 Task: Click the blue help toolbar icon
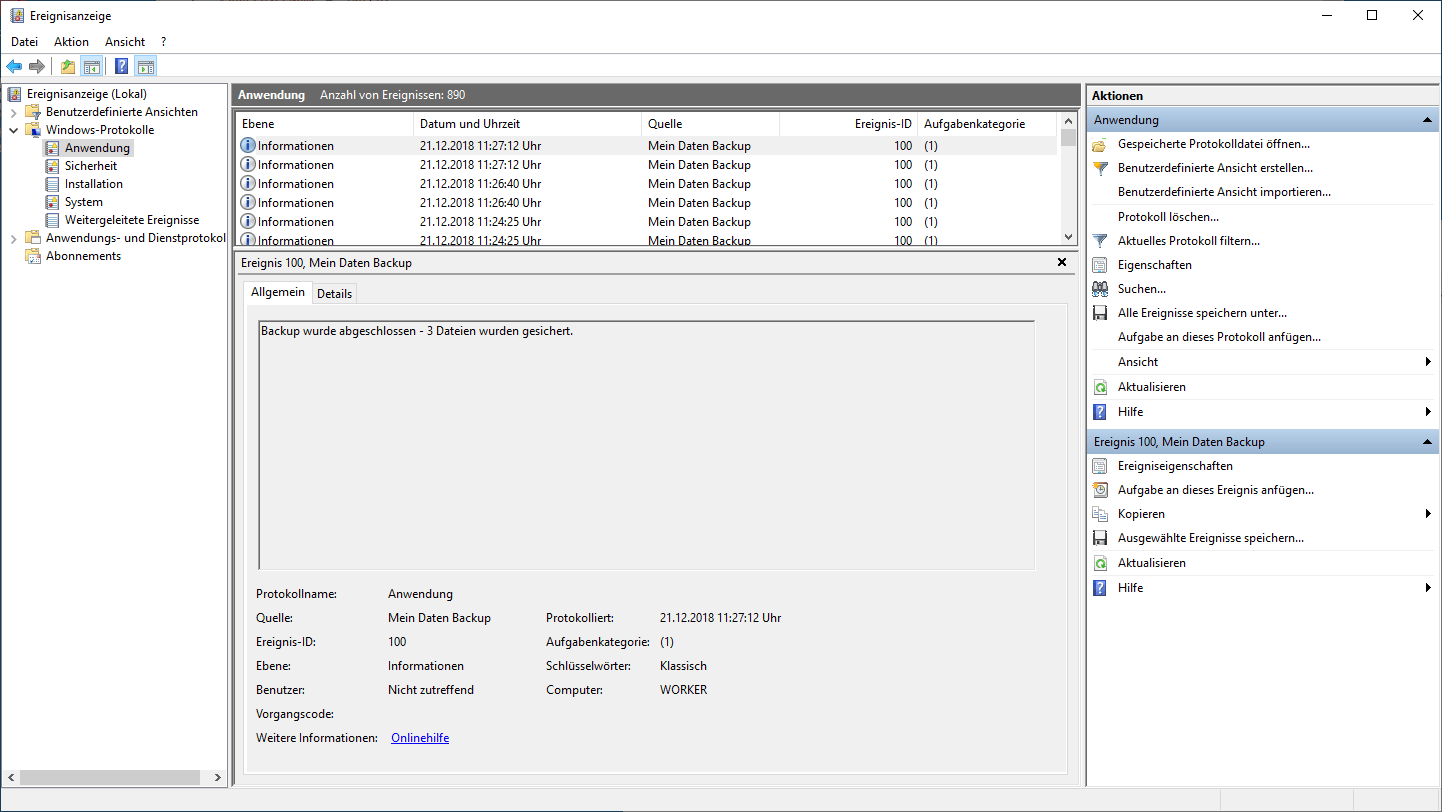tap(121, 67)
